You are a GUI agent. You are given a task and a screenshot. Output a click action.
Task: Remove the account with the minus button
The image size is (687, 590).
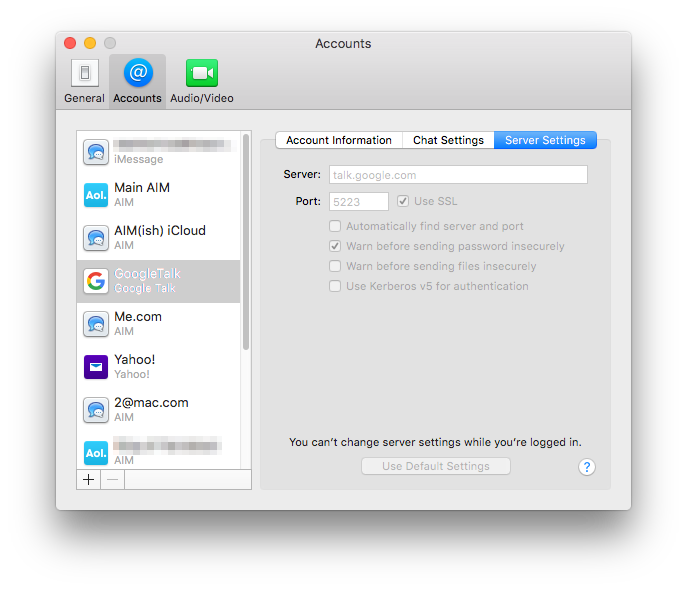(113, 480)
